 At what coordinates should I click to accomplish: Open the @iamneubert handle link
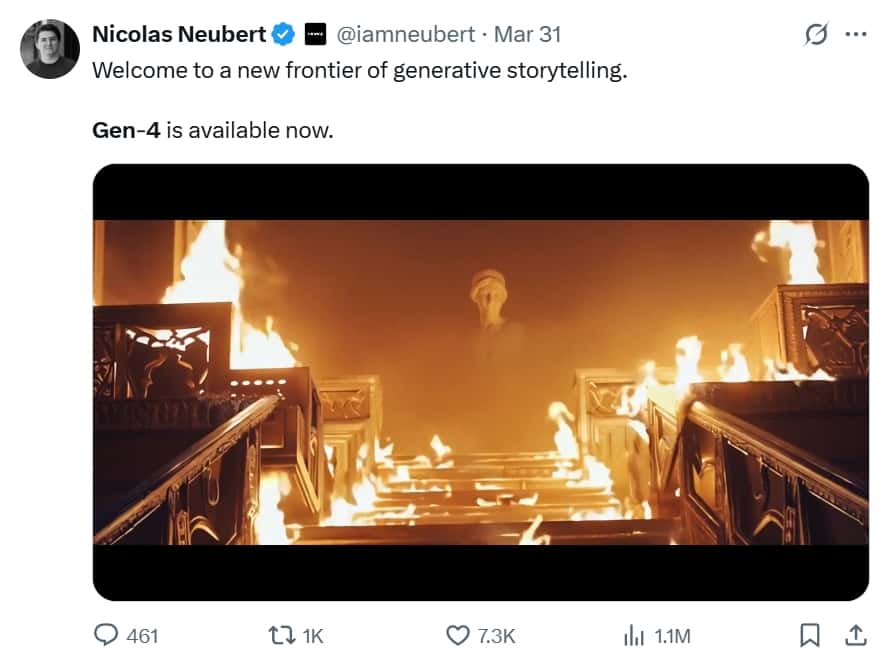(405, 34)
